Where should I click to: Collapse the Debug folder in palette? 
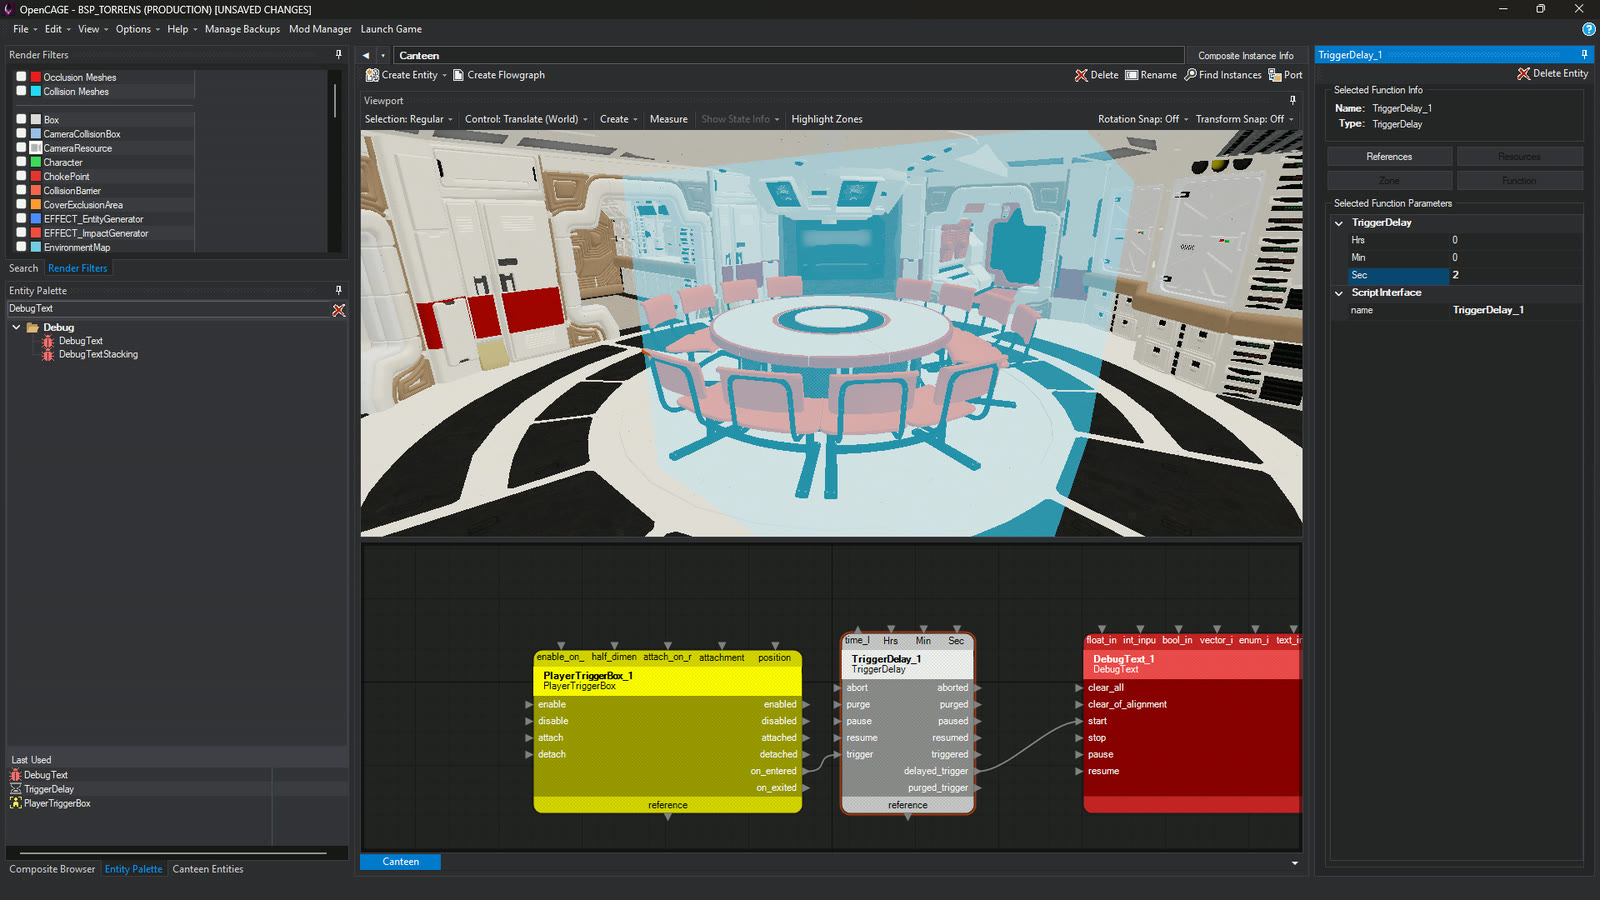[16, 327]
